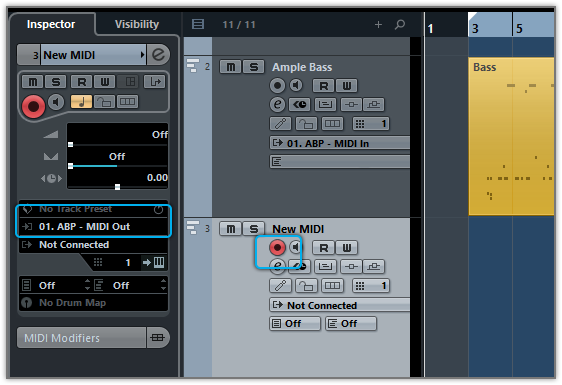The width and height of the screenshot is (562, 385).
Task: Expand the MIDI Modifiers section
Action: 82,338
